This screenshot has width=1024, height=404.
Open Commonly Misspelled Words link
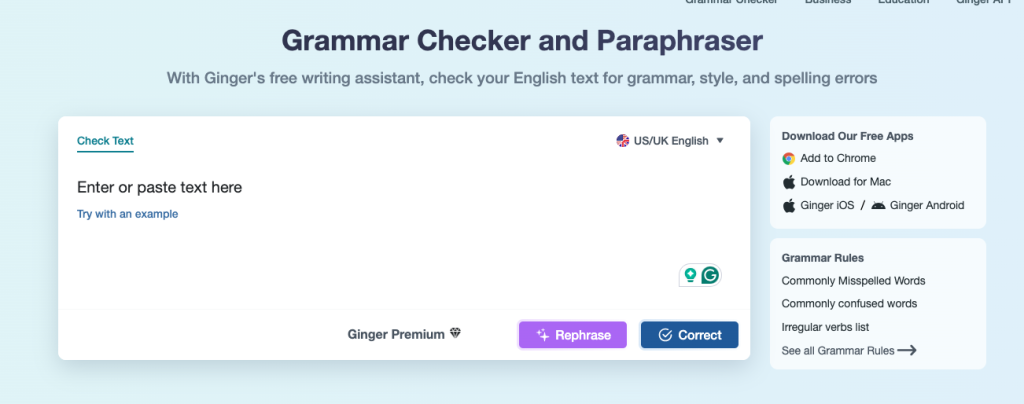point(853,281)
